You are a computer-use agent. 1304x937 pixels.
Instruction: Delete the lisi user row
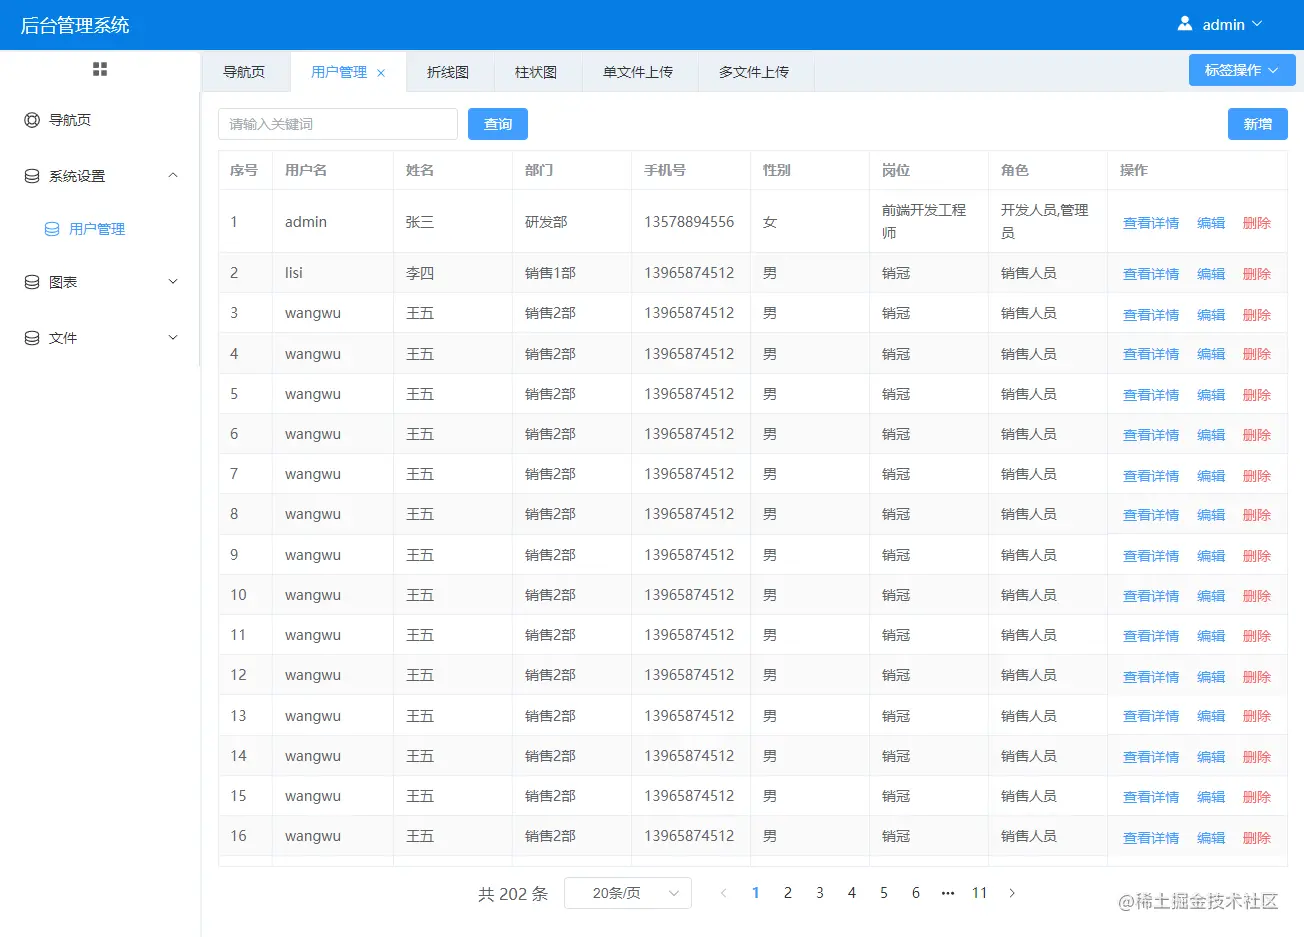point(1257,274)
